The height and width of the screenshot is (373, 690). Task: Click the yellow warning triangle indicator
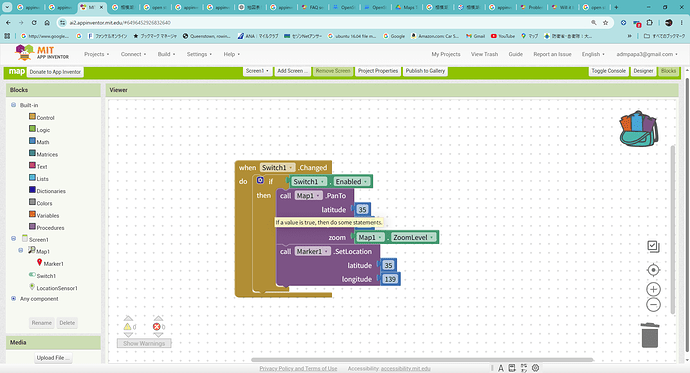click(128, 326)
